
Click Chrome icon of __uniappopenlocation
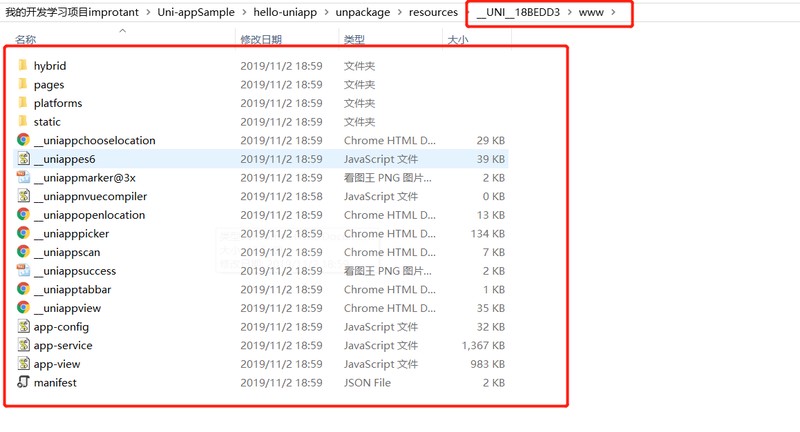pyautogui.click(x=23, y=214)
